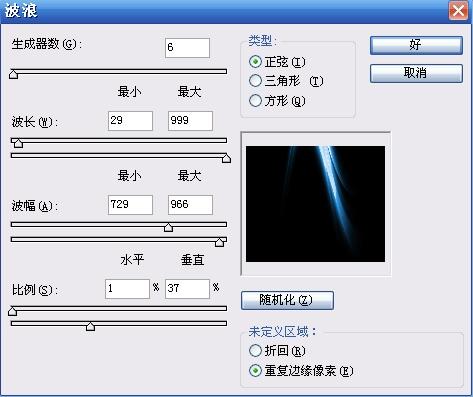Click the amplitude minimum slider handle

point(168,227)
